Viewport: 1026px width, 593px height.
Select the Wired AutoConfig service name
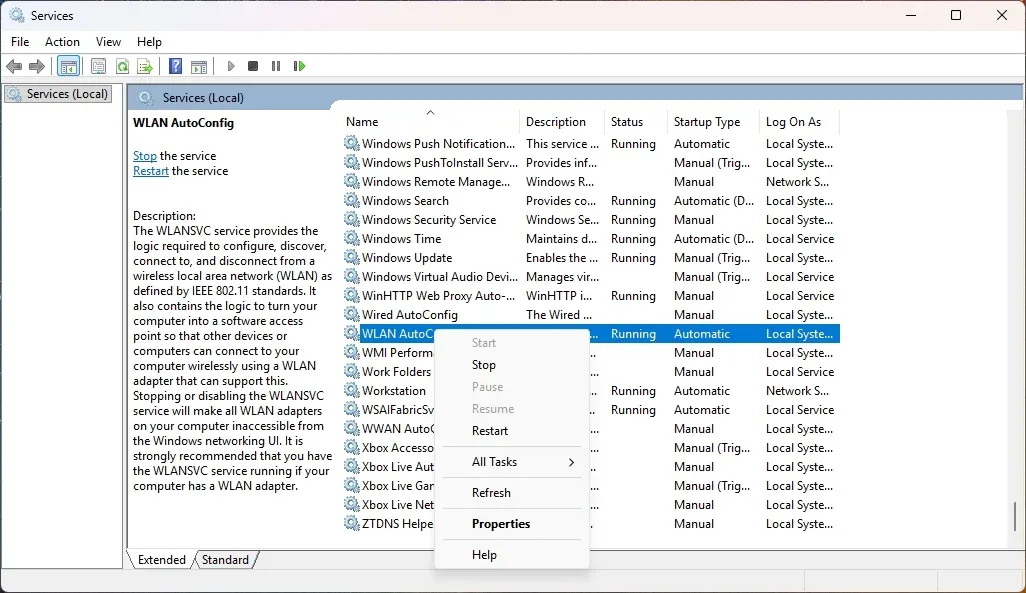[x=410, y=315]
